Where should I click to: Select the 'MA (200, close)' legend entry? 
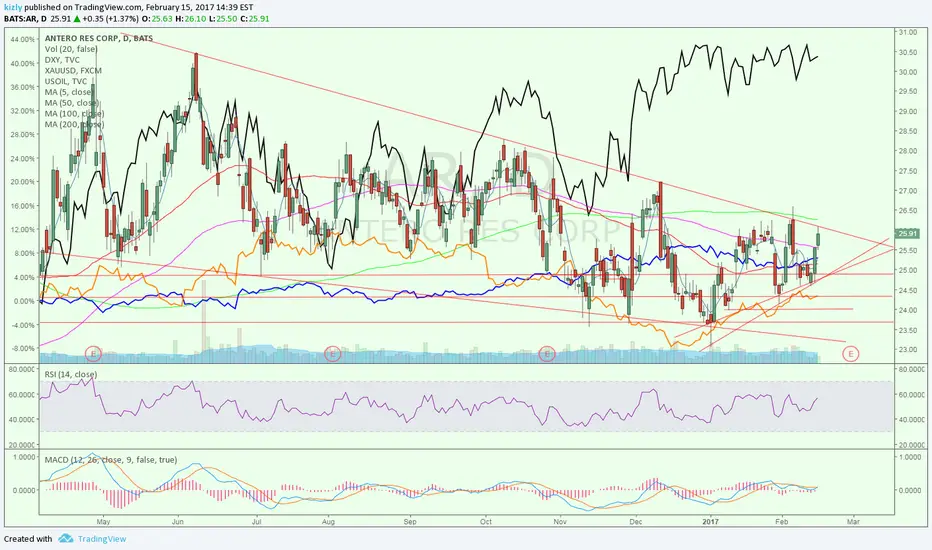coord(74,124)
